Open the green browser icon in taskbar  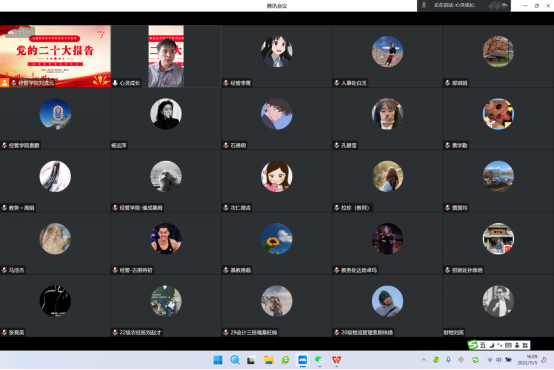pos(286,360)
